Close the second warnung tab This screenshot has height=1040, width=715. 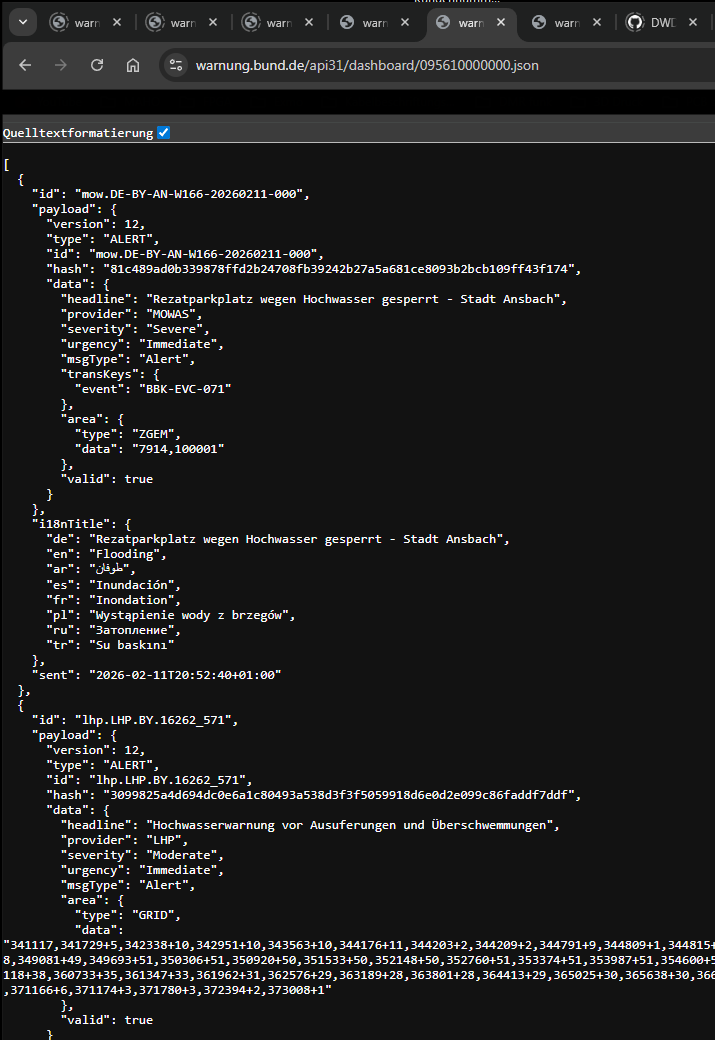click(214, 22)
